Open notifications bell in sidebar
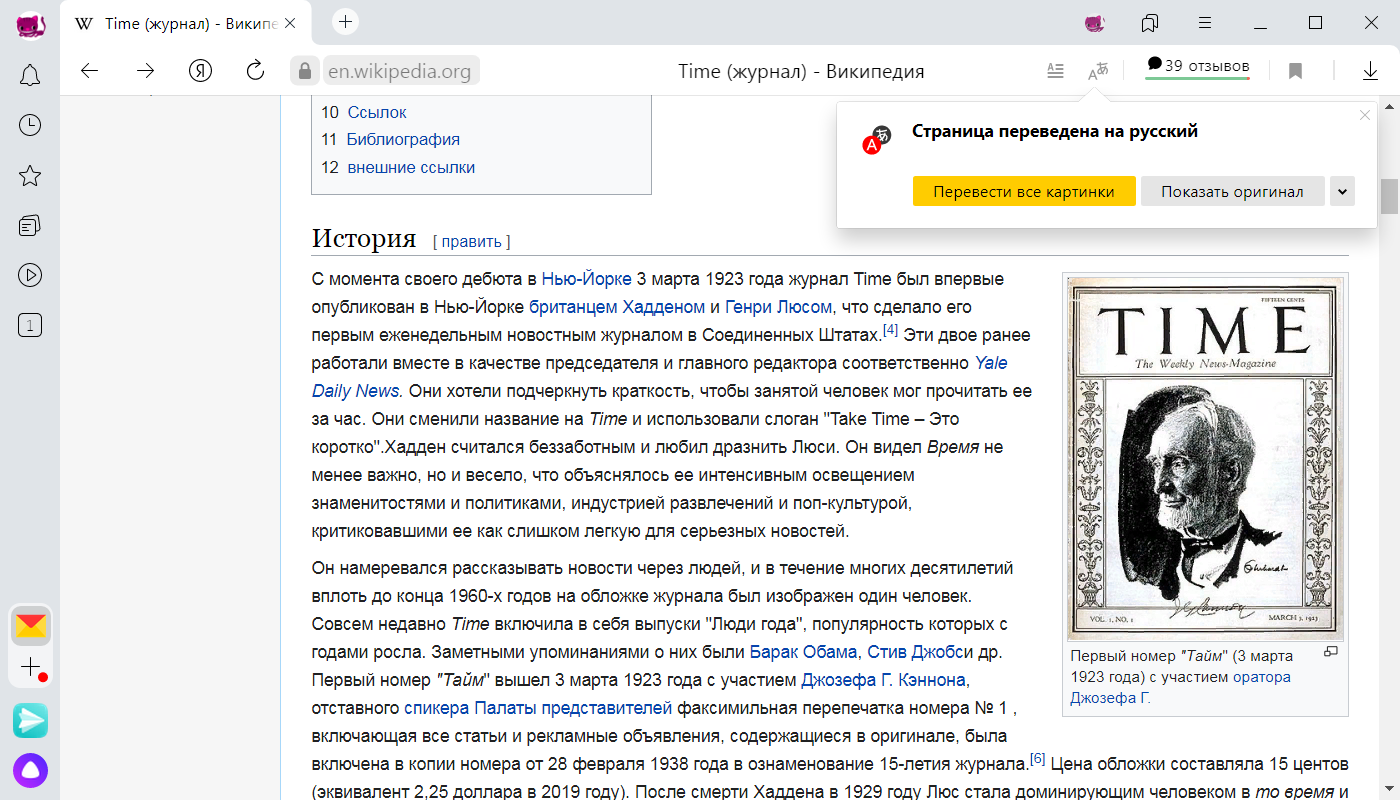 point(30,75)
